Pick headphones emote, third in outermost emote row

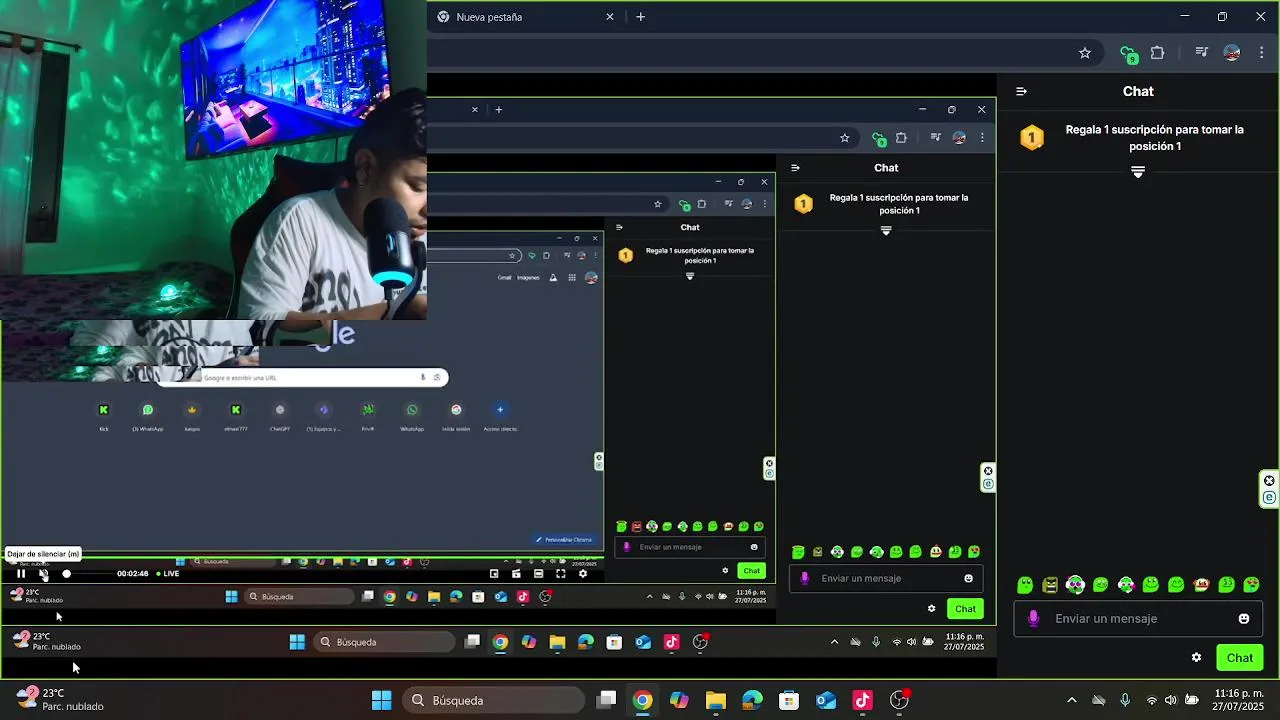[1075, 585]
